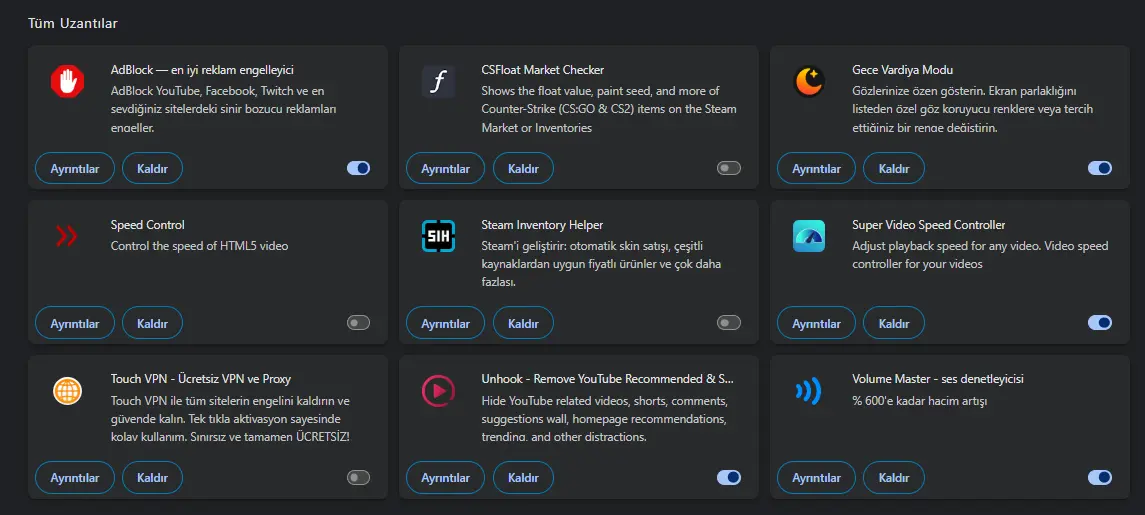Open Ayrıntılar for Super Video Speed Controller
Viewport: 1145px width, 515px height.
click(x=816, y=323)
